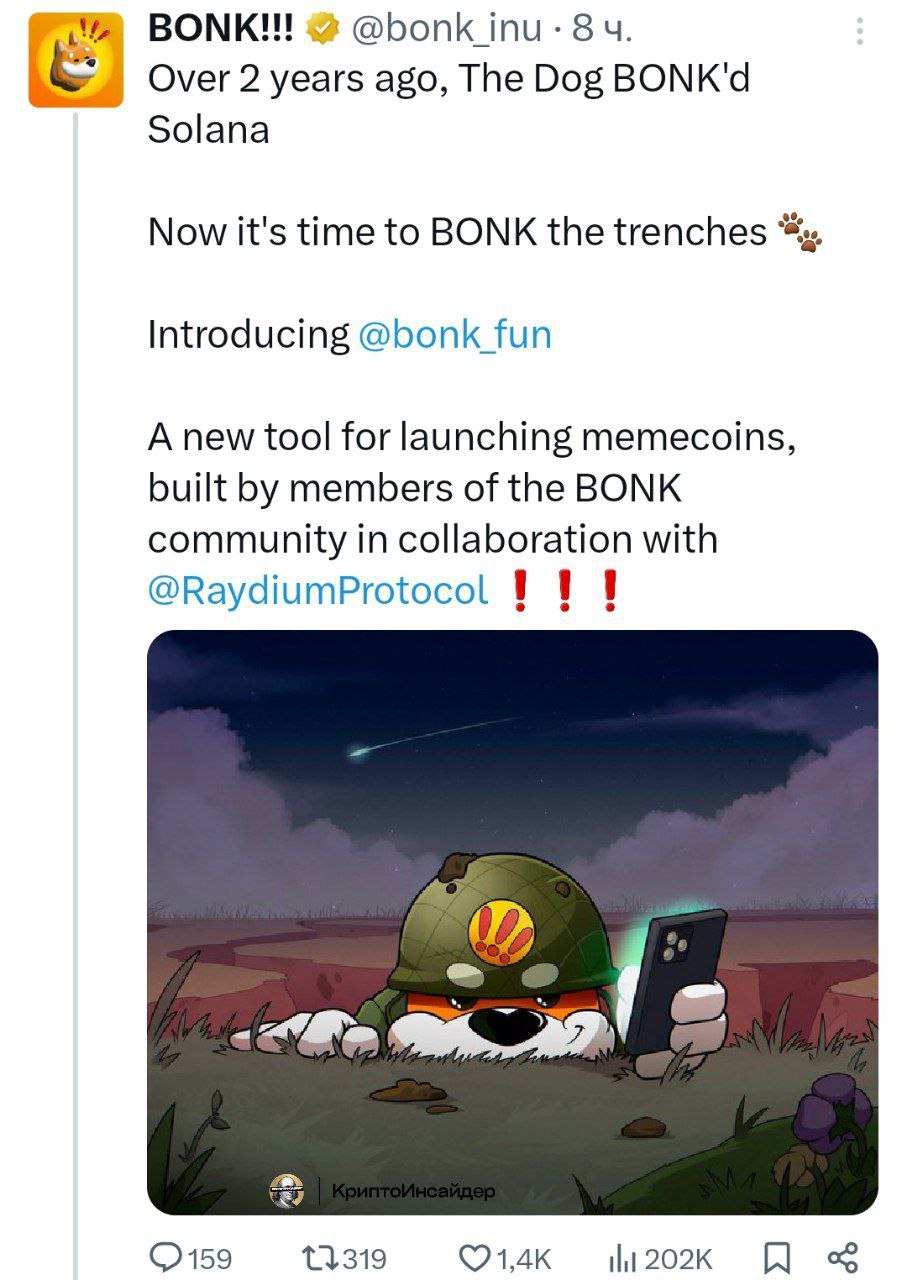907x1280 pixels.
Task: Click the tweet text starting "Over 2 years ago"
Action: click(449, 103)
